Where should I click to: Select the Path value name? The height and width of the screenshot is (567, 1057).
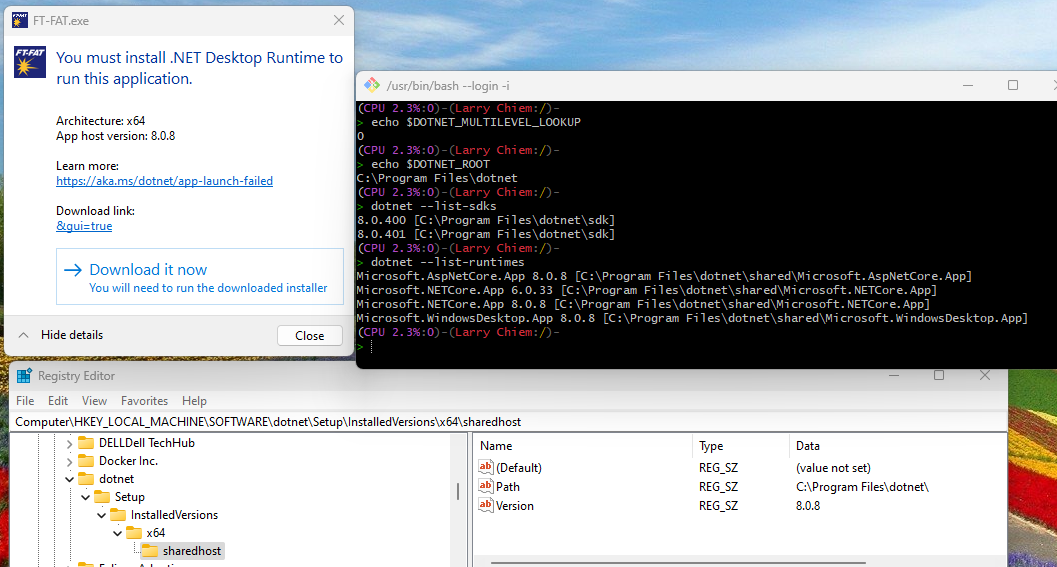pos(508,486)
